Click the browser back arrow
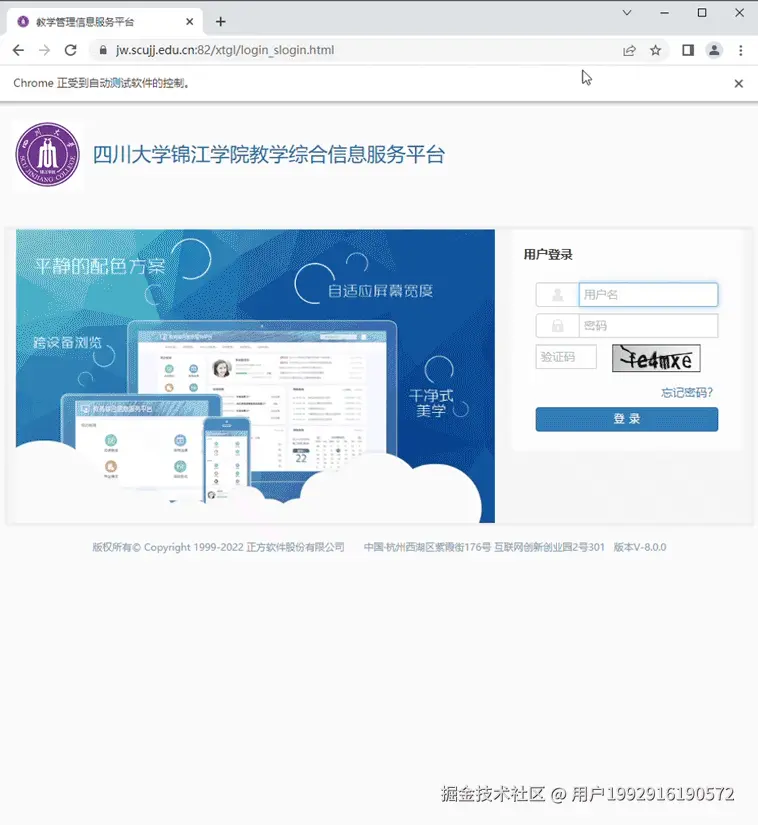The image size is (758, 825). pos(18,50)
